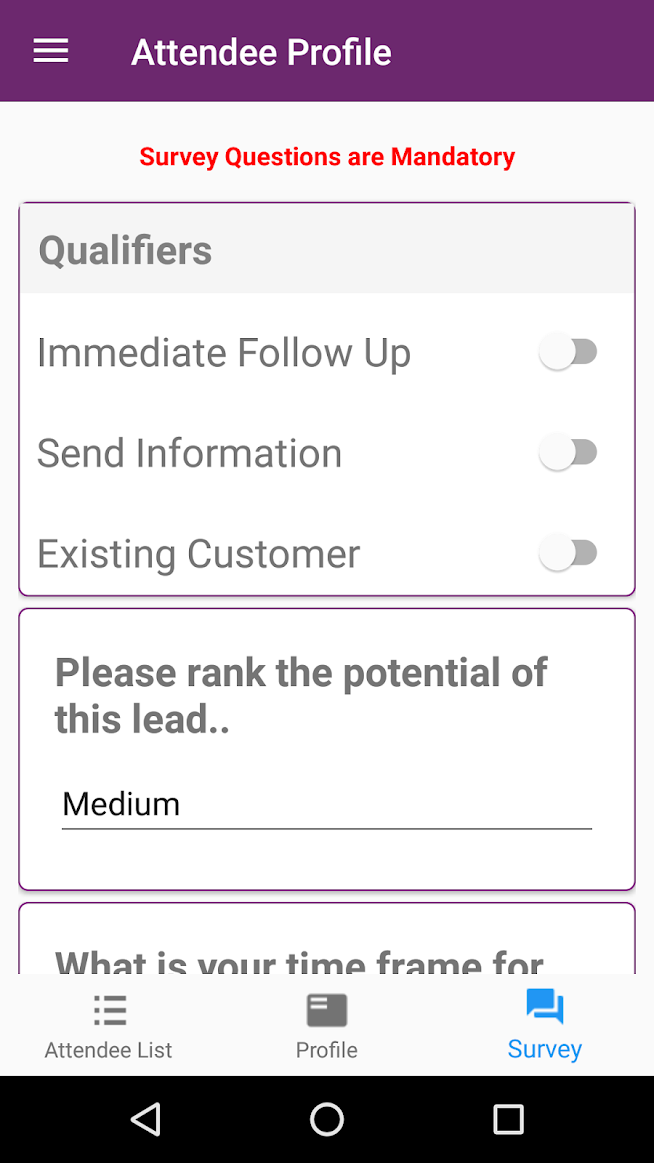The width and height of the screenshot is (654, 1163).
Task: Tap the Profile card icon
Action: (327, 1011)
